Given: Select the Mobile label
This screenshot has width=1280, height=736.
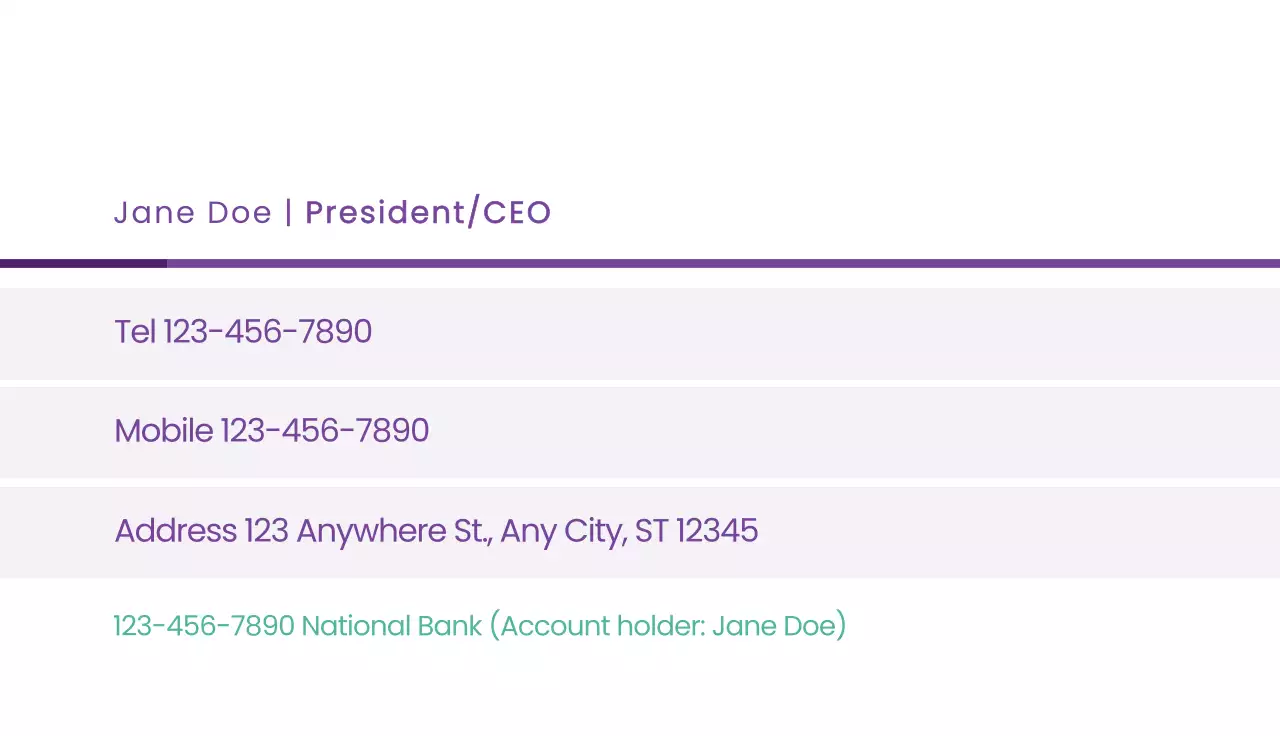Looking at the screenshot, I should (163, 431).
